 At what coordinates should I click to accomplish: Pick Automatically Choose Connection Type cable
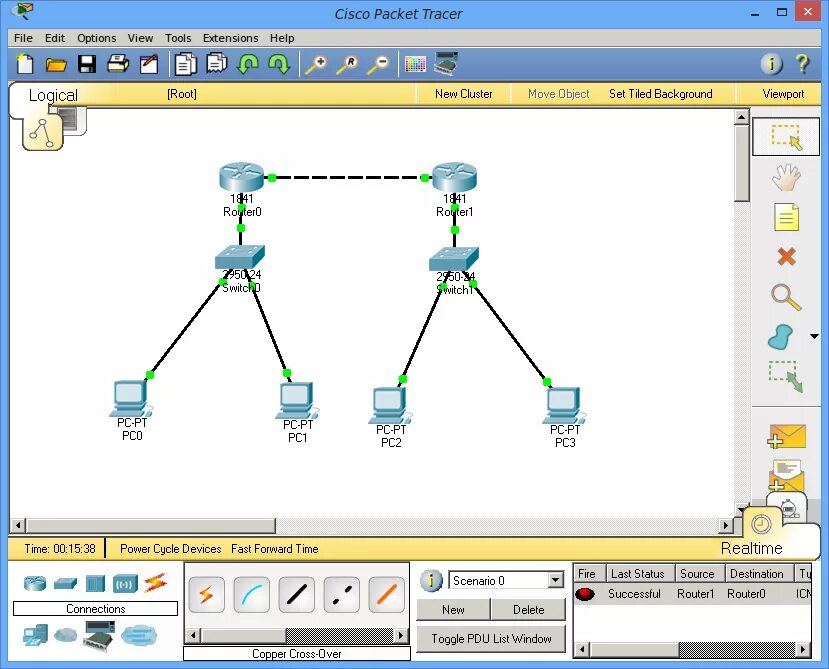tap(207, 595)
